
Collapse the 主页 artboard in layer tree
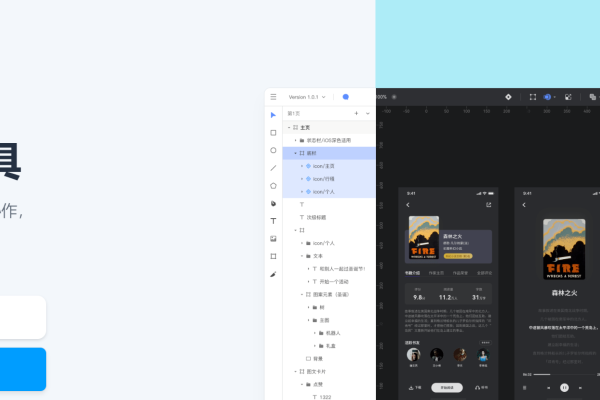coord(289,127)
